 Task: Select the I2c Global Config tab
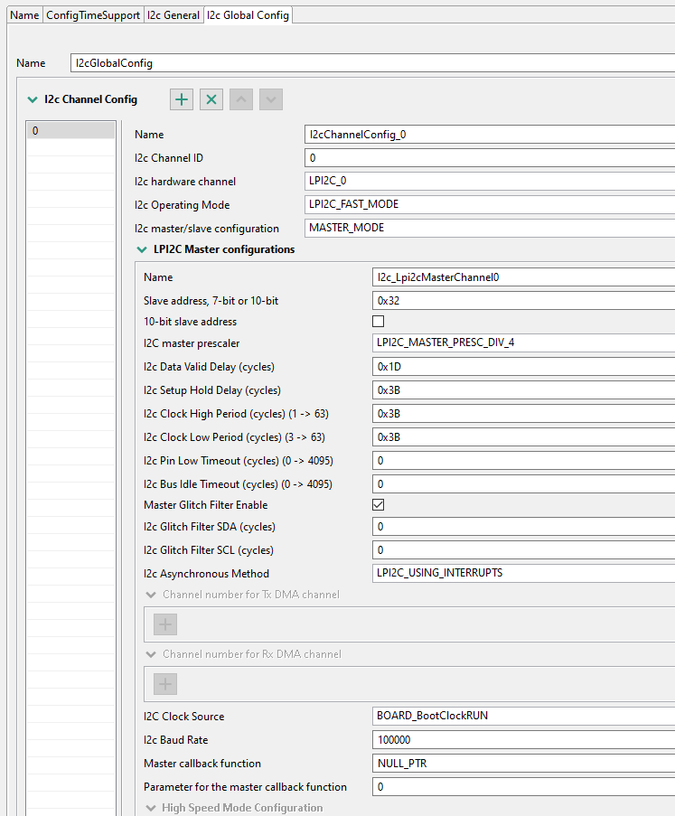(248, 15)
